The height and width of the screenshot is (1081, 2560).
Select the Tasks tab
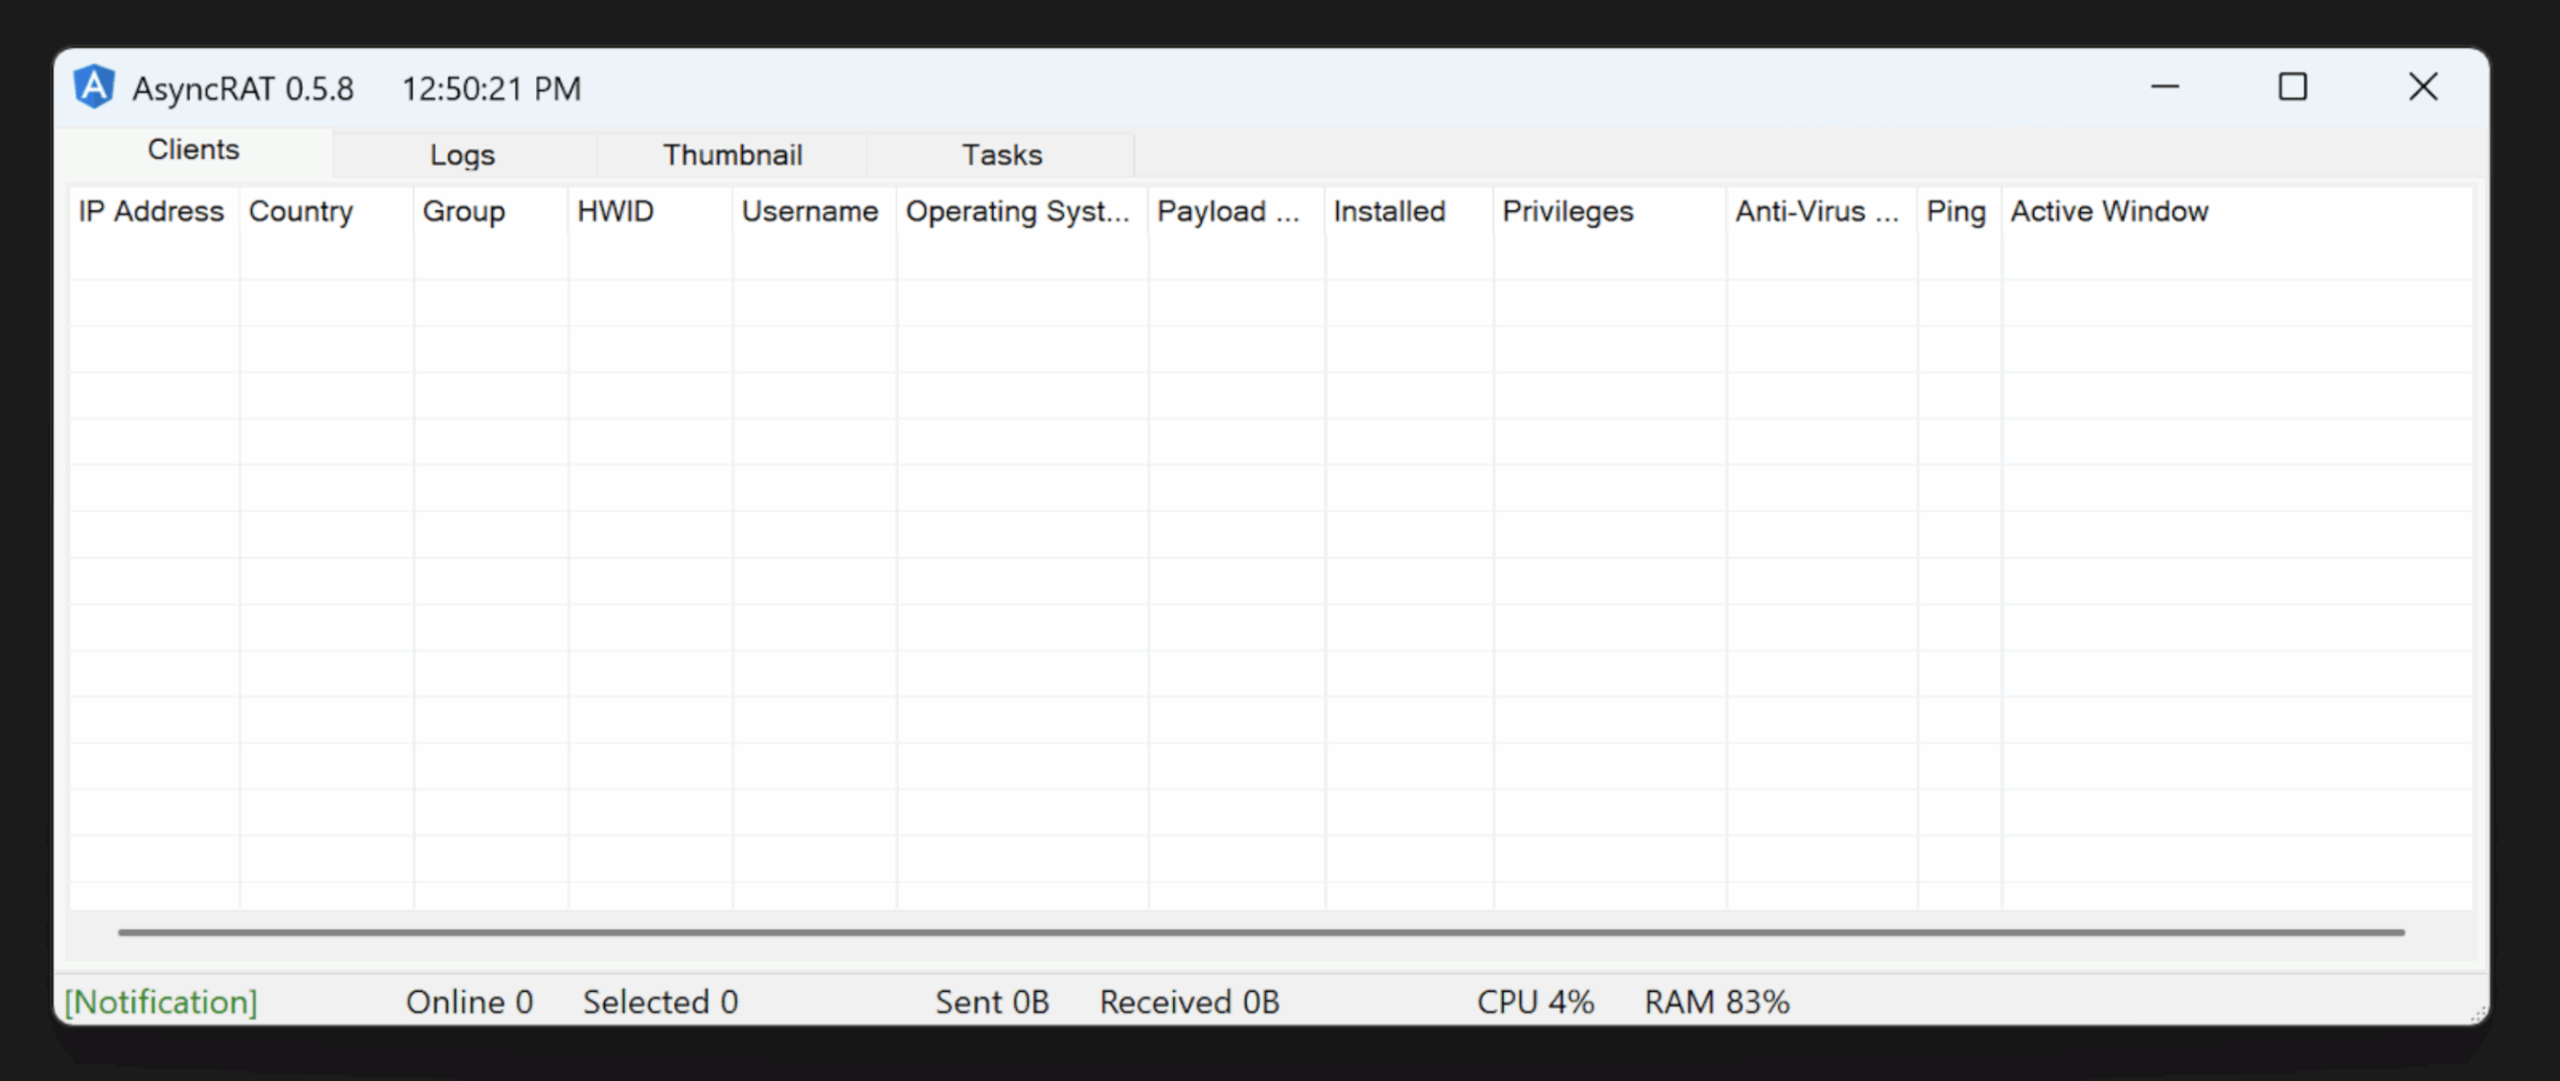click(1002, 154)
